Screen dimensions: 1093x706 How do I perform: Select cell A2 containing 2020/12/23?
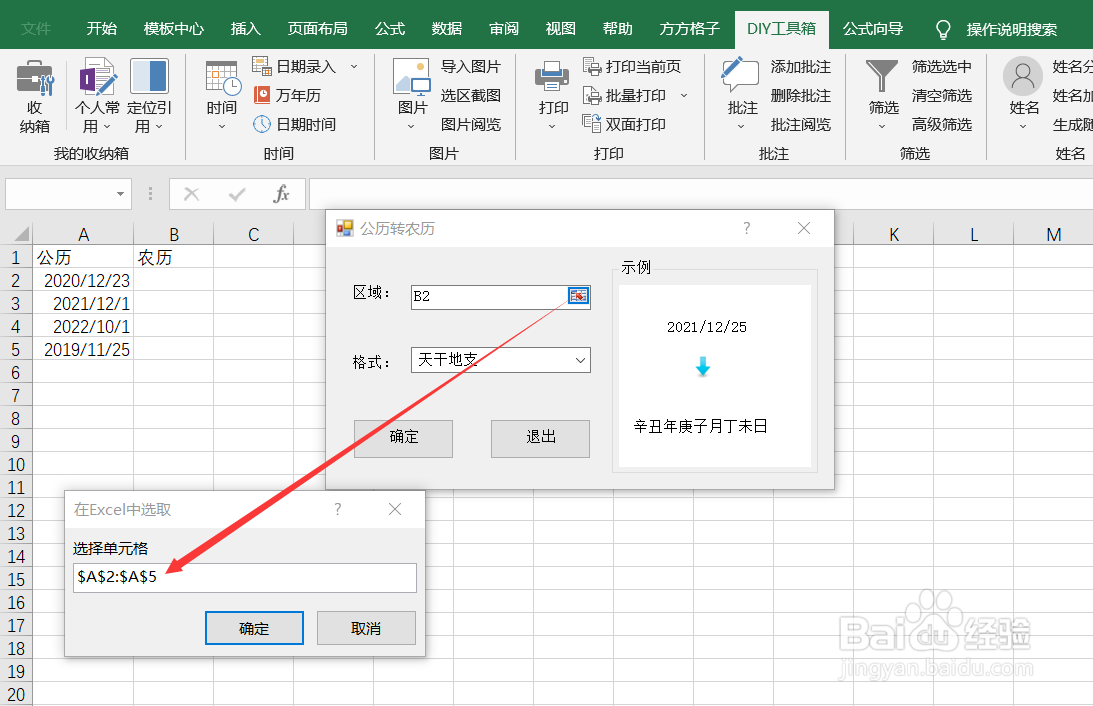coord(83,280)
